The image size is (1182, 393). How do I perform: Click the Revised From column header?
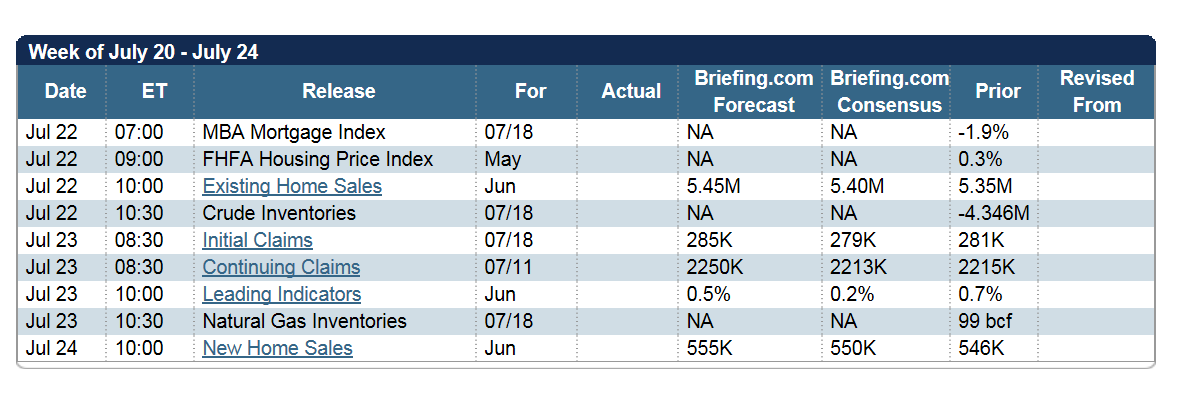[x=1097, y=91]
